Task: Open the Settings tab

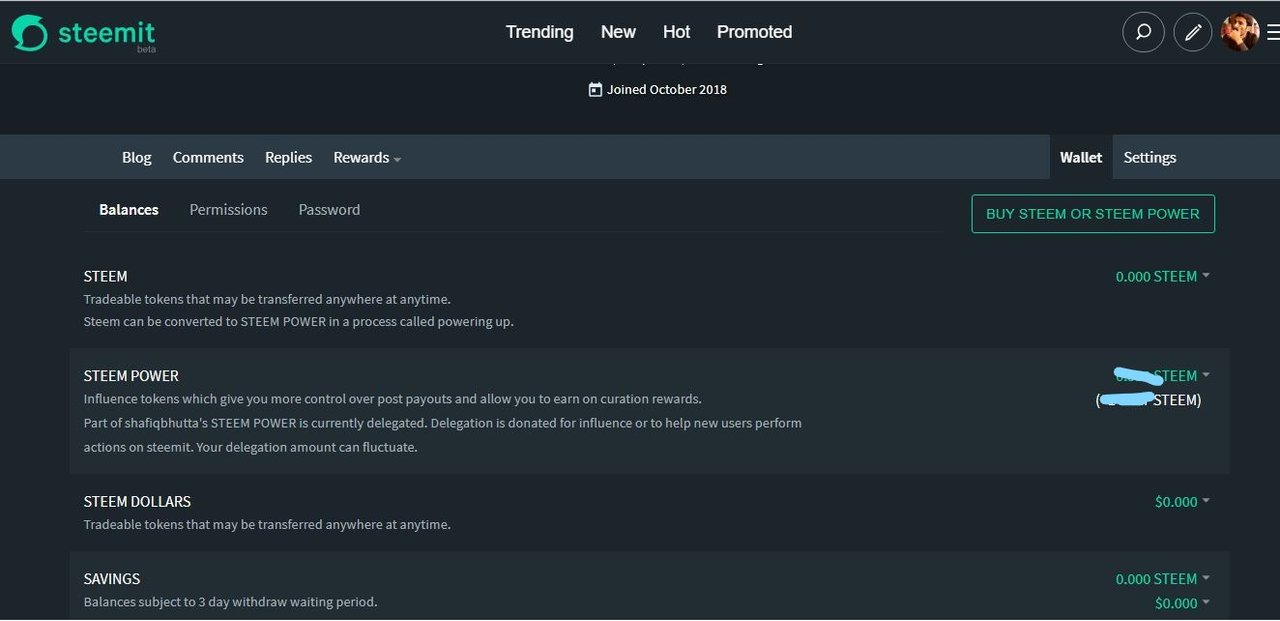Action: pyautogui.click(x=1150, y=158)
